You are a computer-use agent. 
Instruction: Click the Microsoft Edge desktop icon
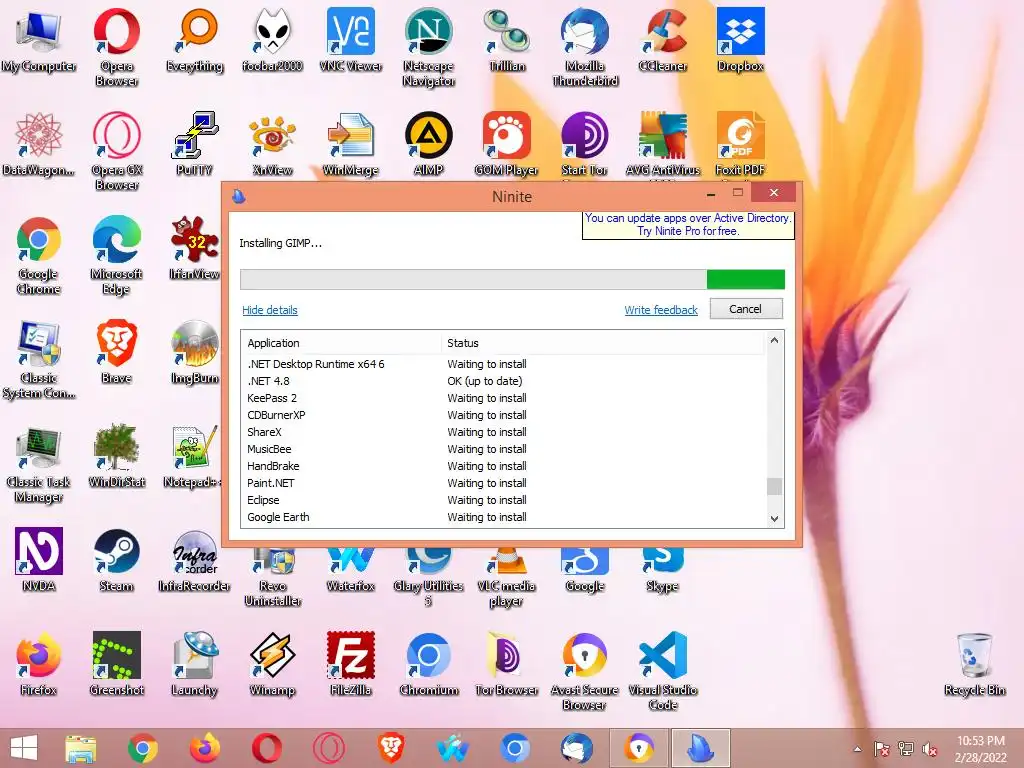[116, 255]
